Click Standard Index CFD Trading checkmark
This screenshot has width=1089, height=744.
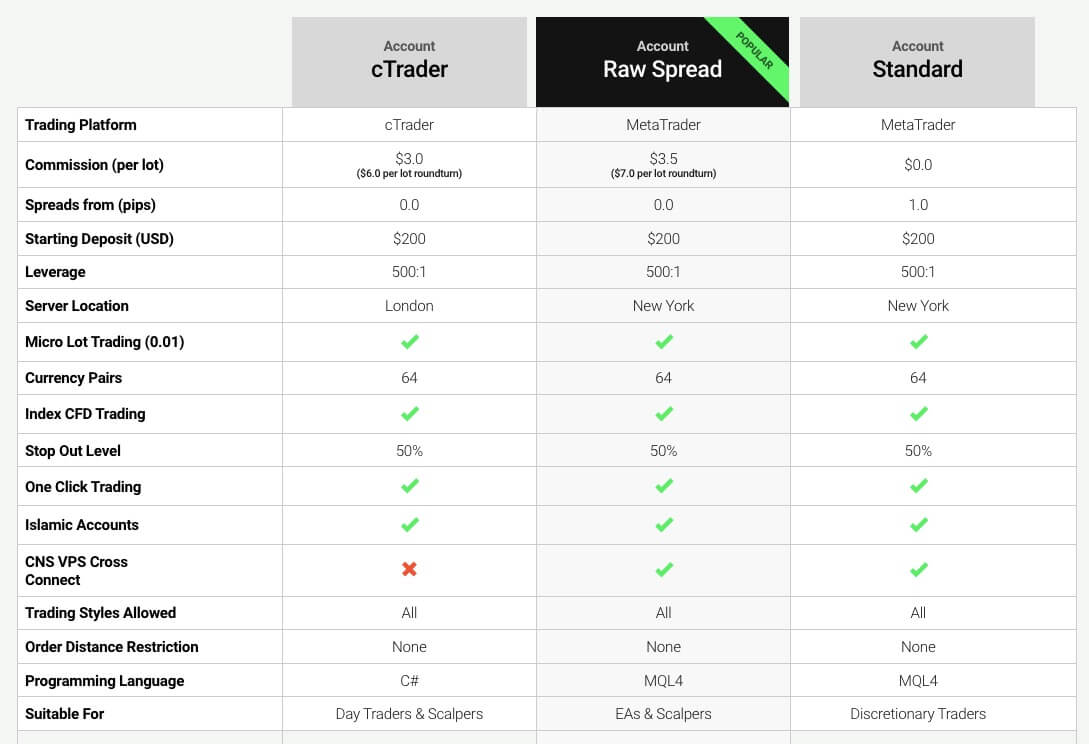pos(918,414)
